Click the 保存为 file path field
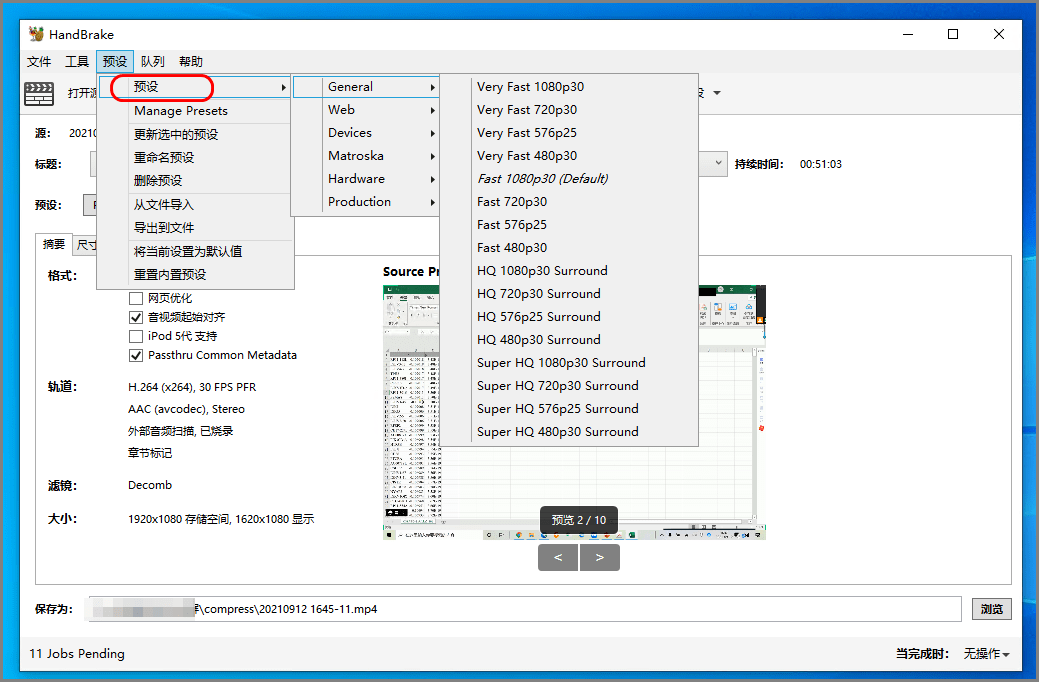The height and width of the screenshot is (682, 1039). (525, 609)
